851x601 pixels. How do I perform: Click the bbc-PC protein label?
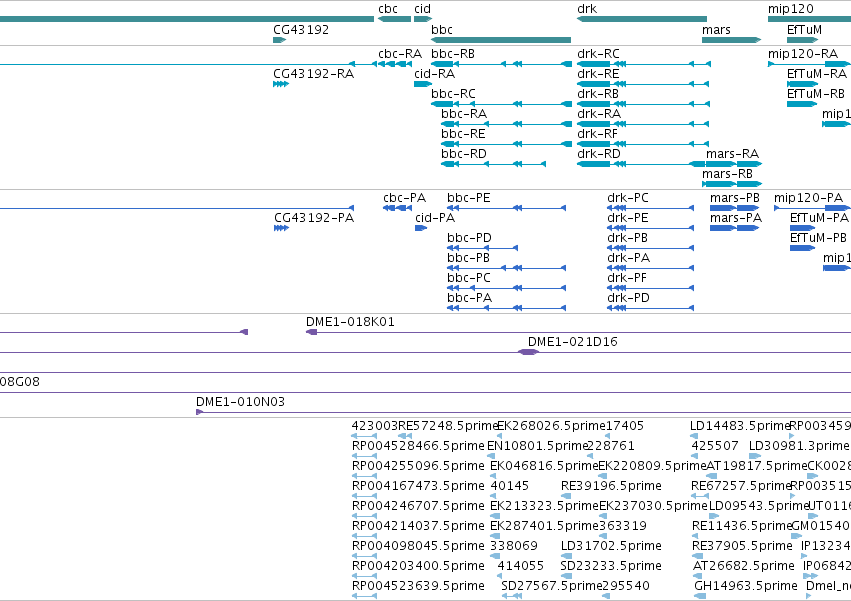[x=469, y=277]
